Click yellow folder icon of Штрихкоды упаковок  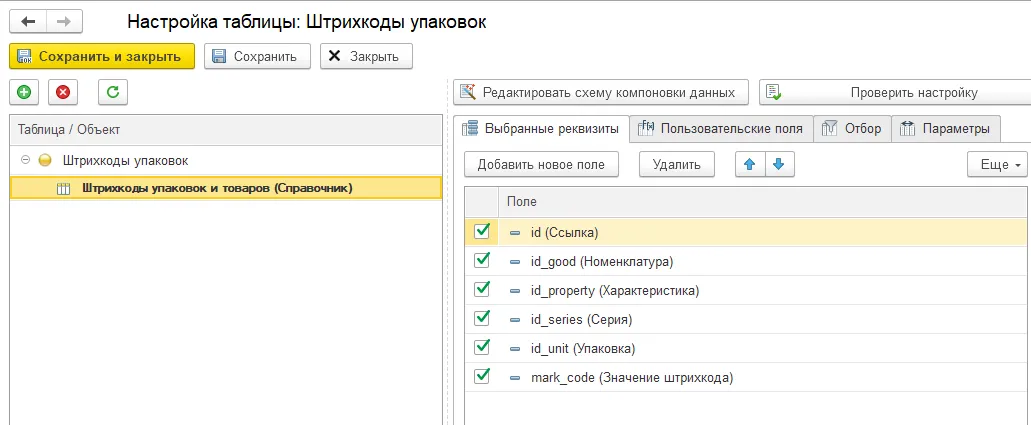(45, 160)
